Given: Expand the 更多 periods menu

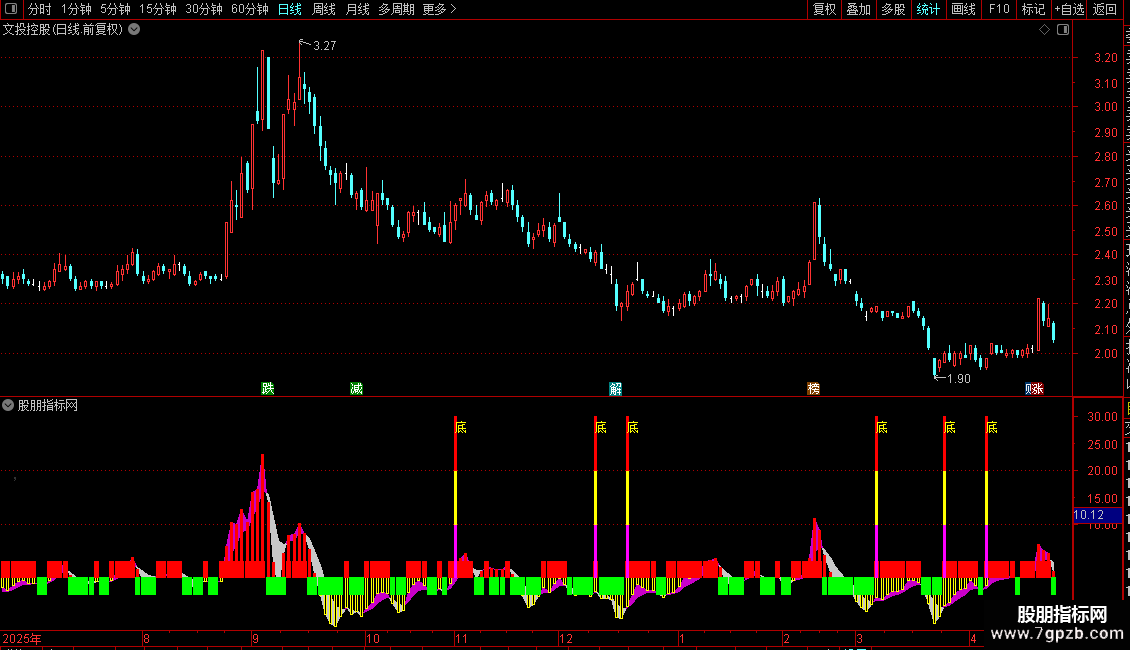Looking at the screenshot, I should coord(440,9).
